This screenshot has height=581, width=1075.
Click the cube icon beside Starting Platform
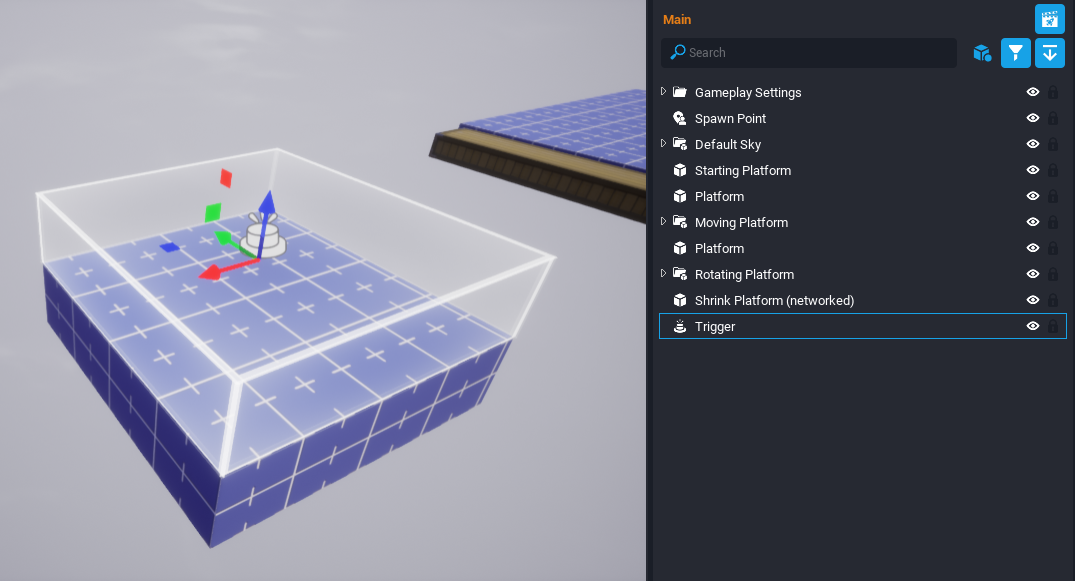point(679,170)
